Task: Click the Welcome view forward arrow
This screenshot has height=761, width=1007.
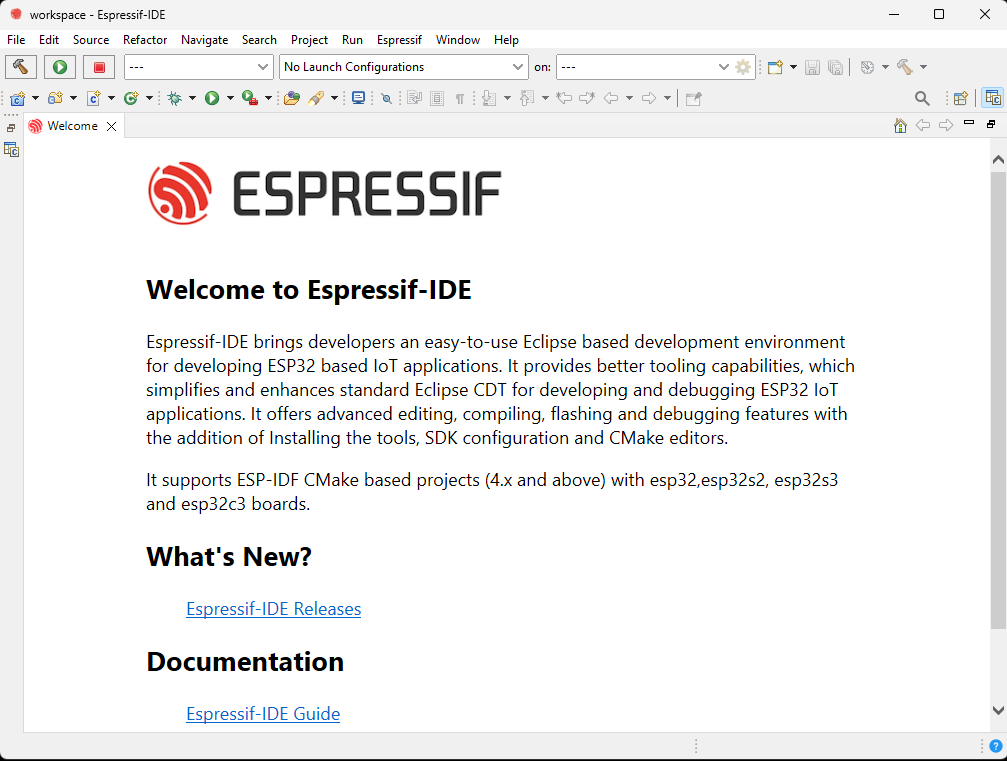Action: point(946,125)
